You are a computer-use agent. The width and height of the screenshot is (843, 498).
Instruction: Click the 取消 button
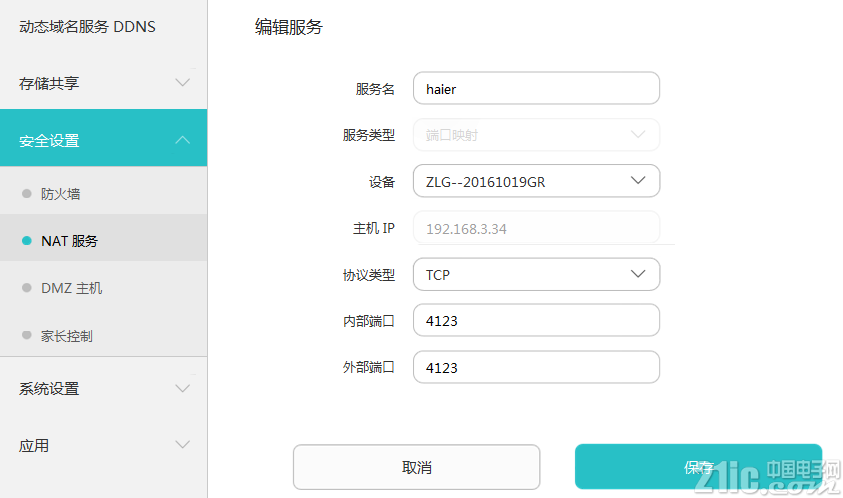(x=416, y=467)
